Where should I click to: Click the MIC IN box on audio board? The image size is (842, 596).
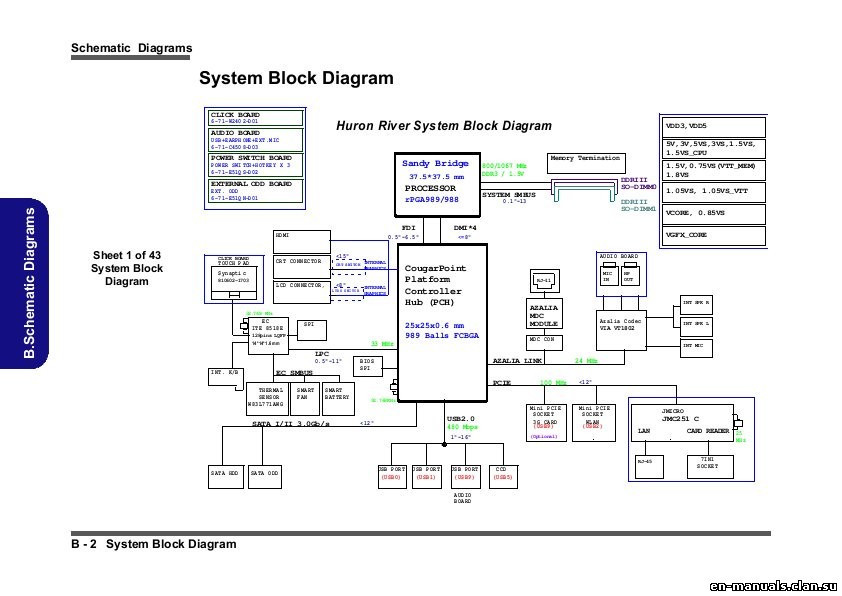[x=609, y=274]
